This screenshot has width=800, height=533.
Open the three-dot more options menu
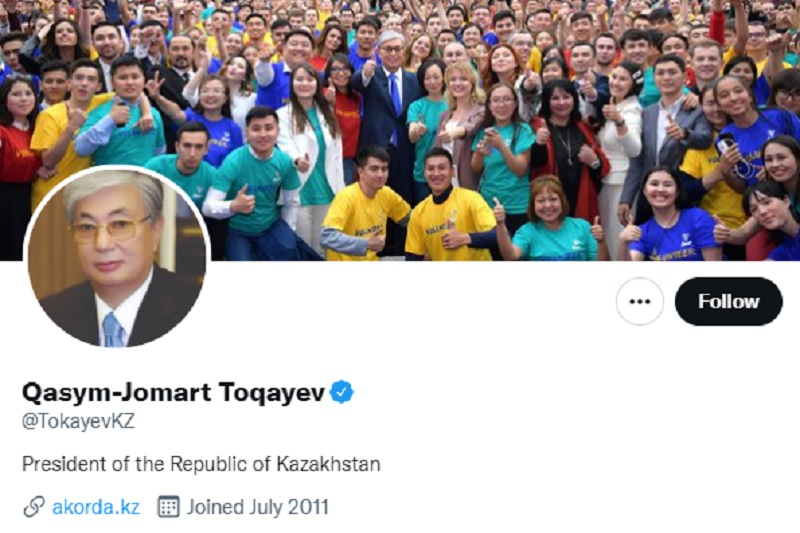[x=640, y=301]
